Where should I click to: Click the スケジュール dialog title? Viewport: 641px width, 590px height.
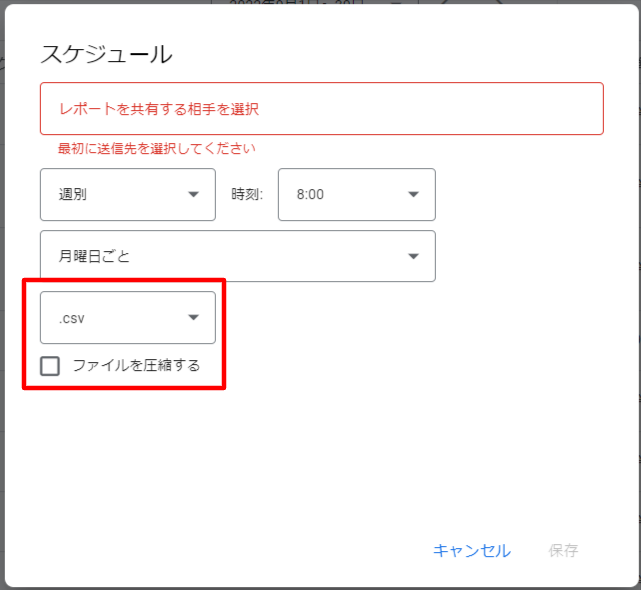coord(106,53)
